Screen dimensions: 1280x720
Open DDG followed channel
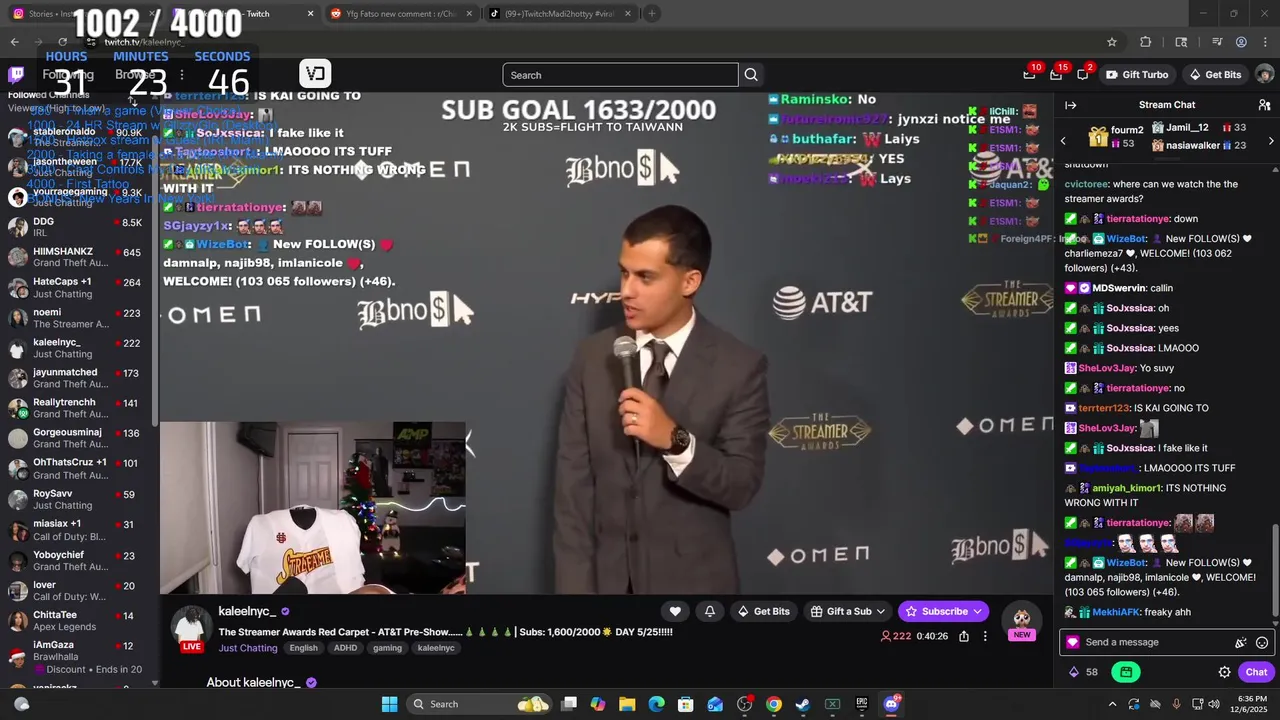(x=77, y=227)
